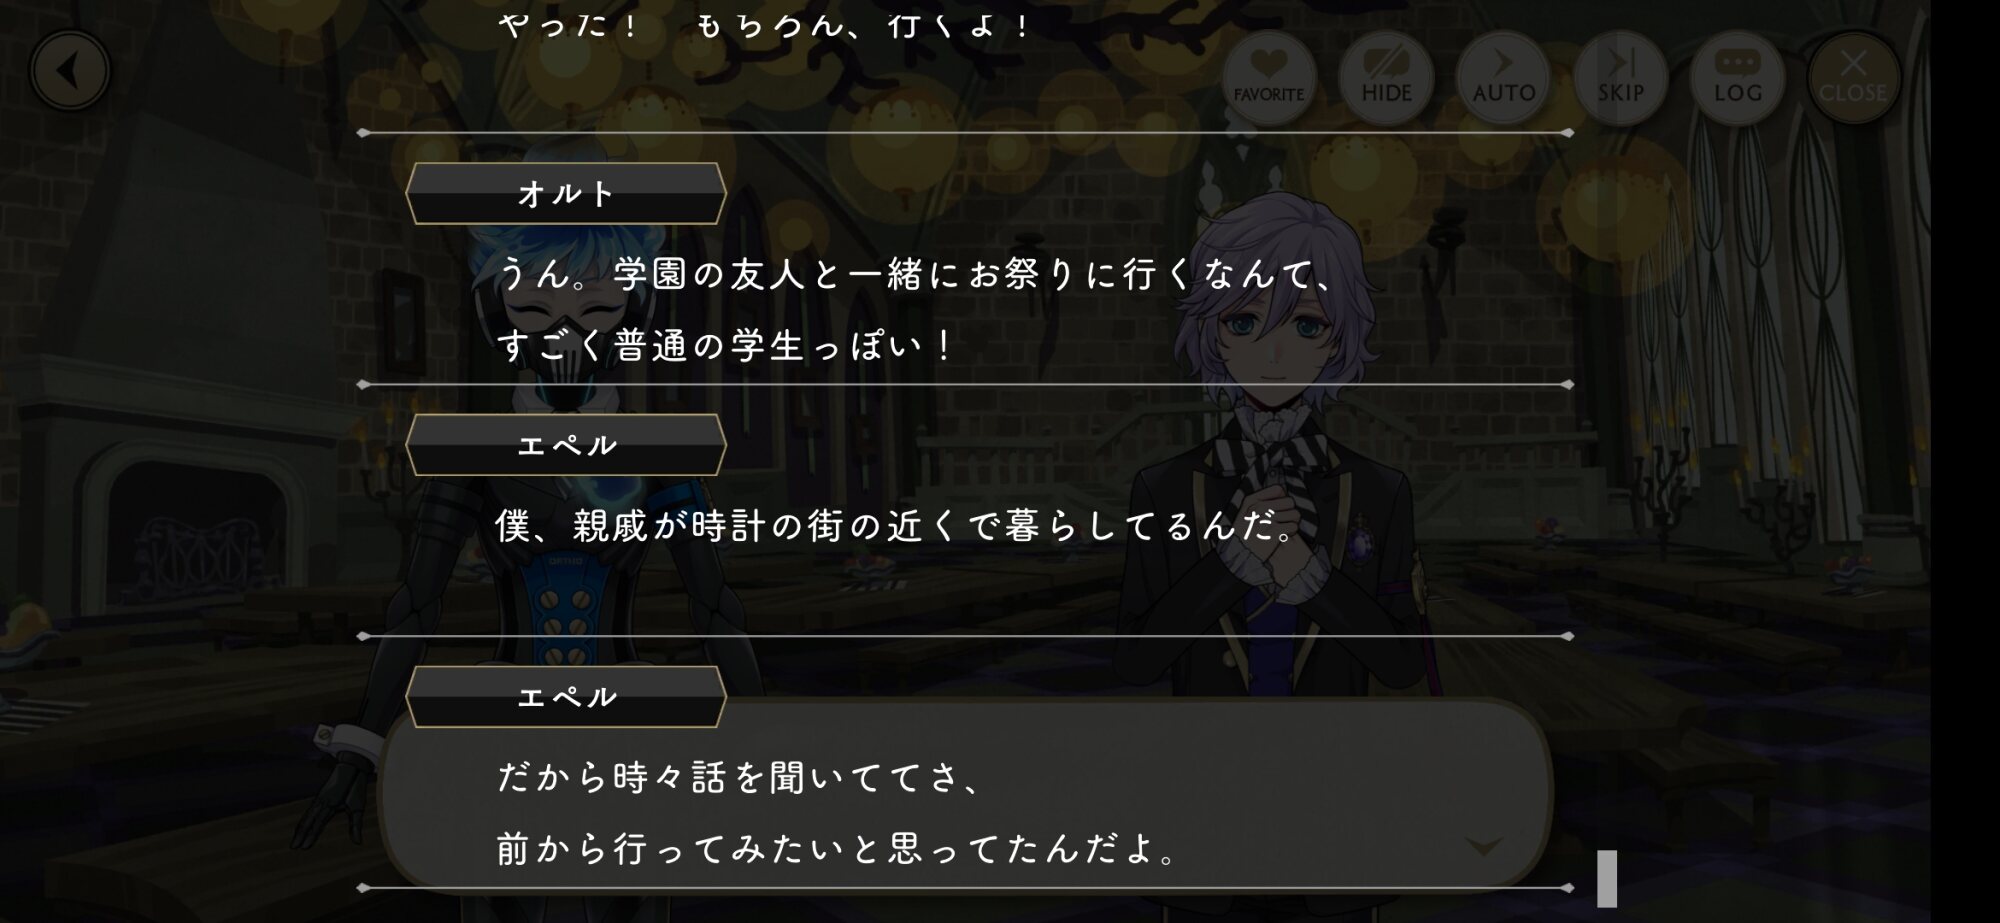The image size is (2000, 923).
Task: Click the line だから時々話を聞いててさ
Action: (738, 777)
